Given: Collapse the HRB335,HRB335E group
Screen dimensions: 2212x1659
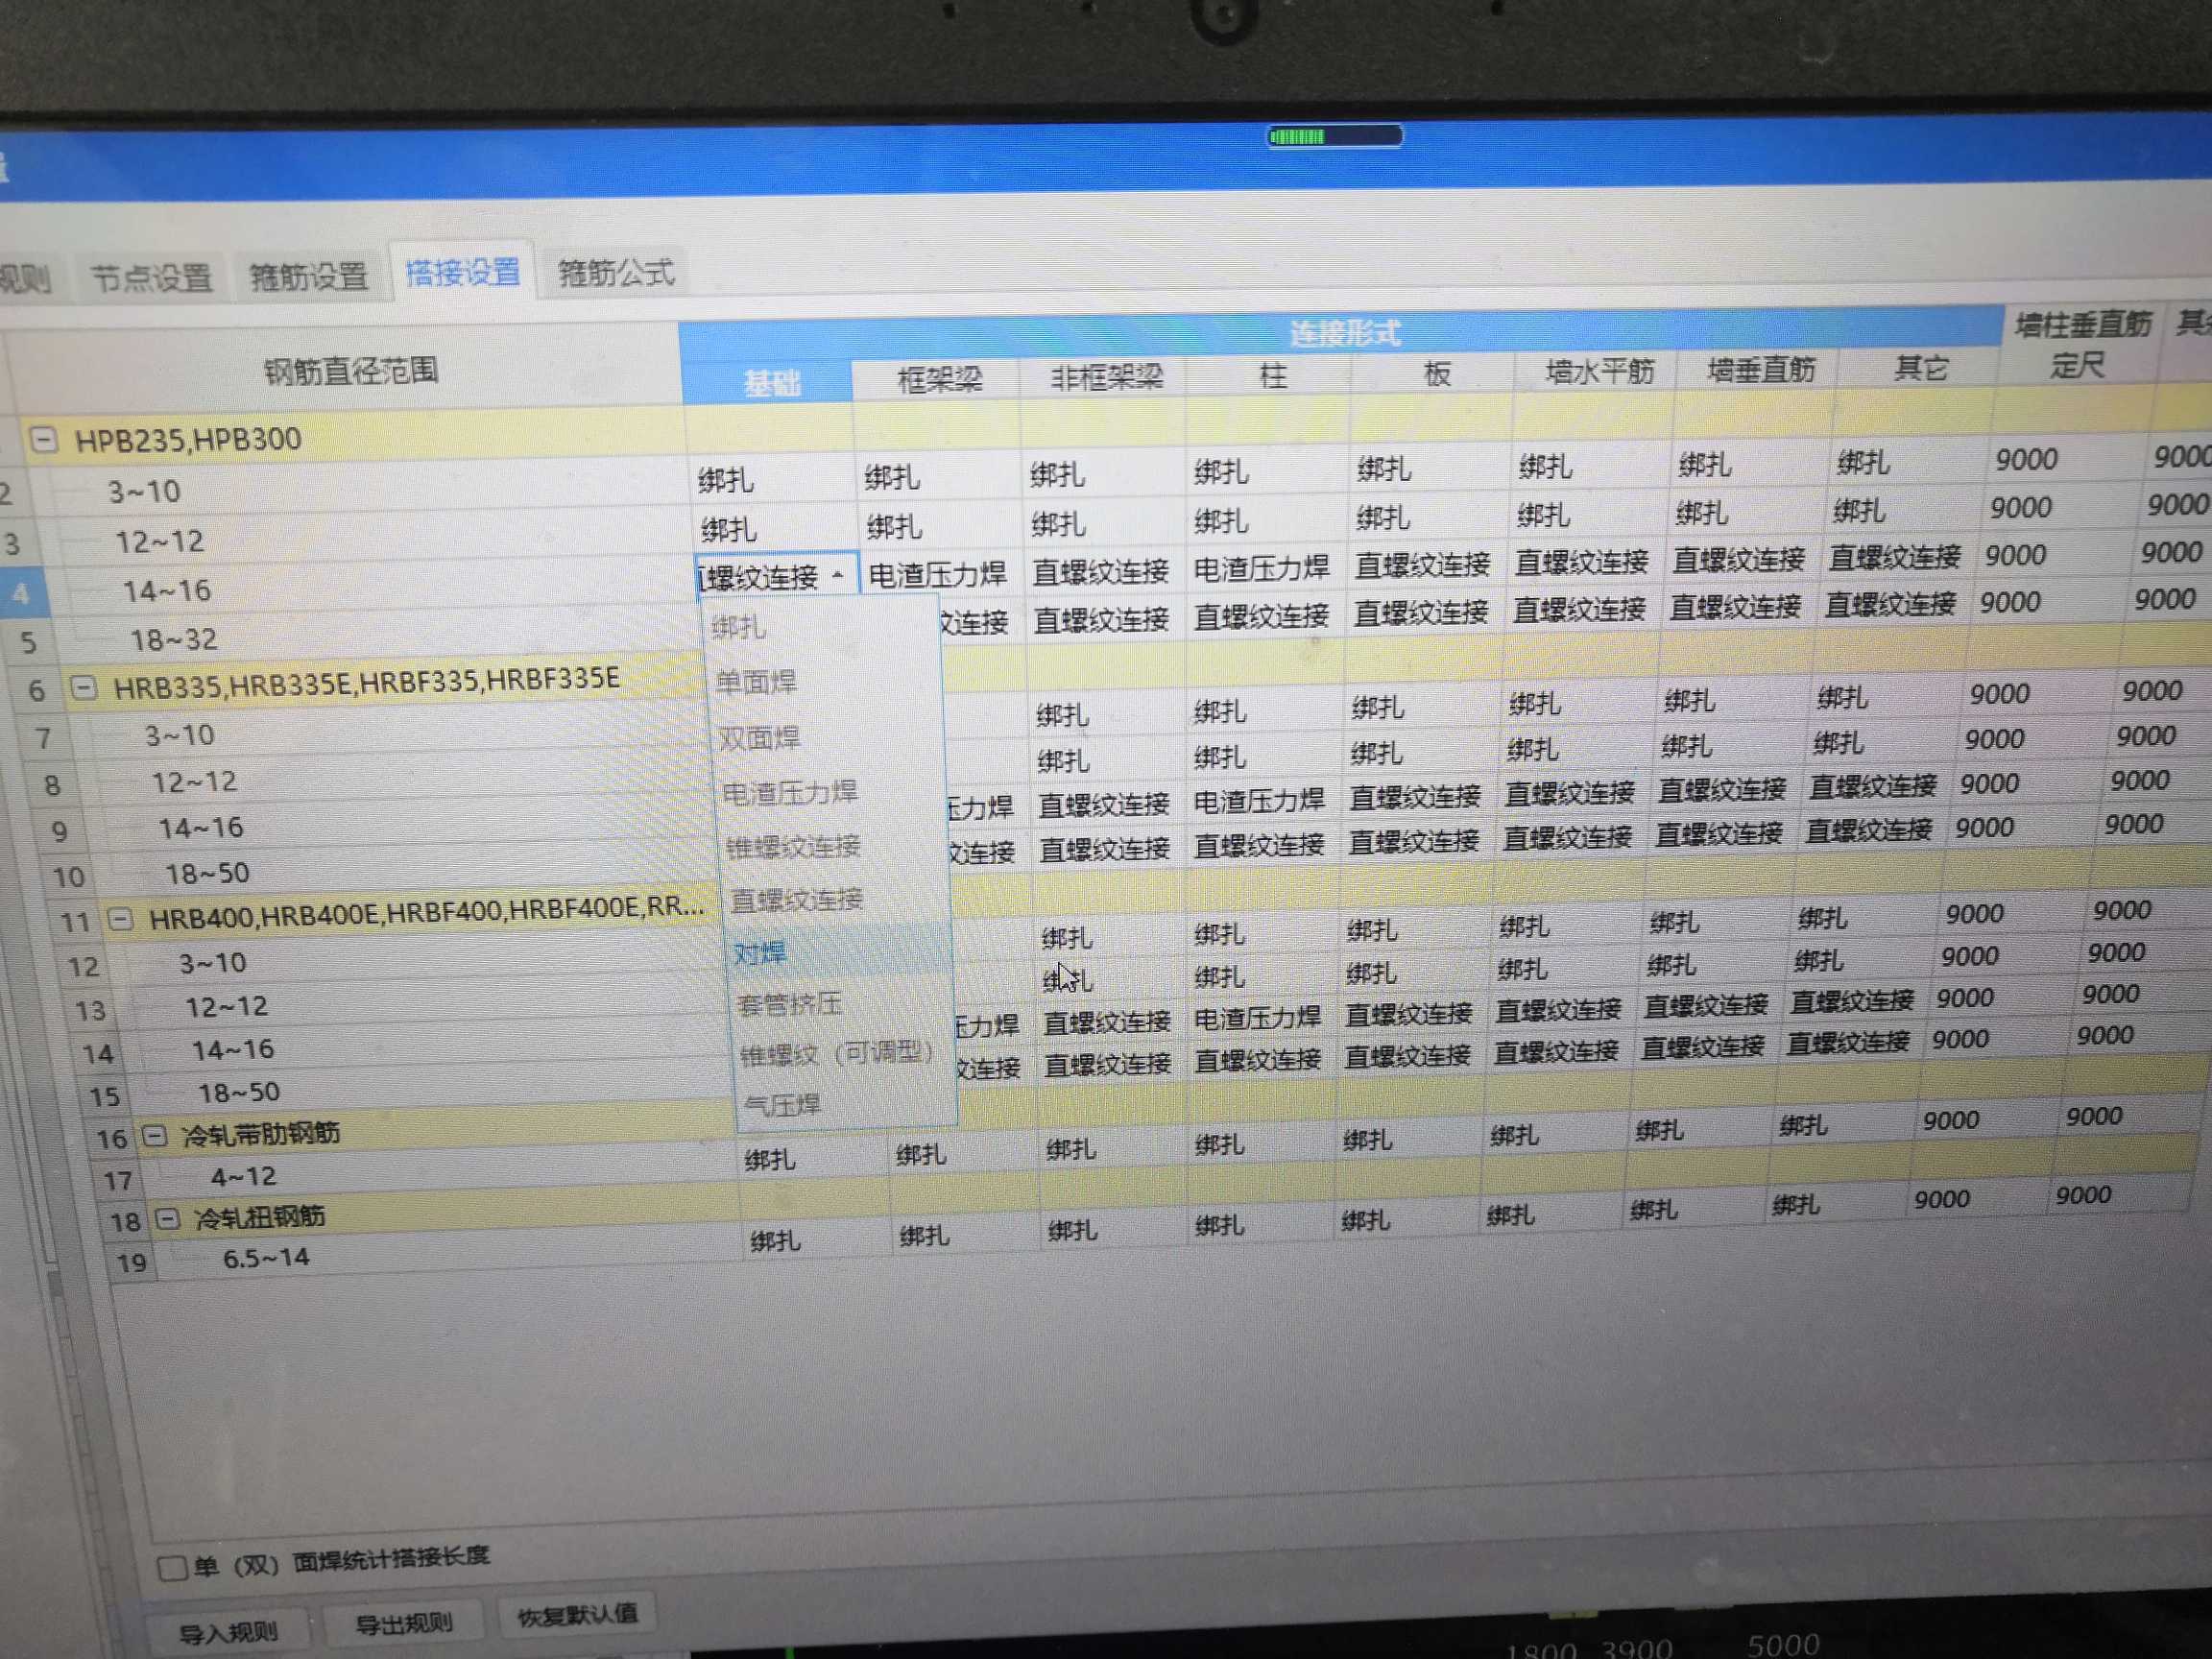Looking at the screenshot, I should point(85,686).
